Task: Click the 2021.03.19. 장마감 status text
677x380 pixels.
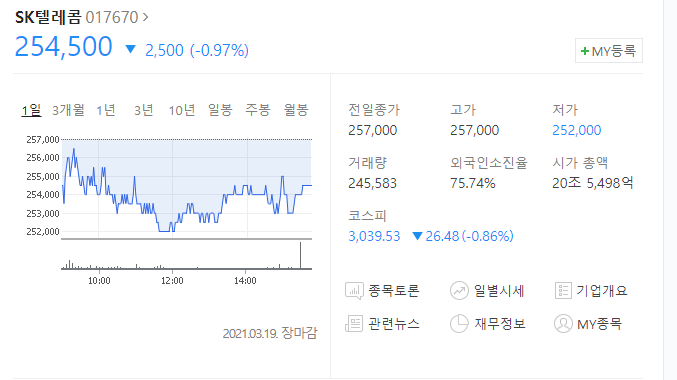Action: point(270,333)
